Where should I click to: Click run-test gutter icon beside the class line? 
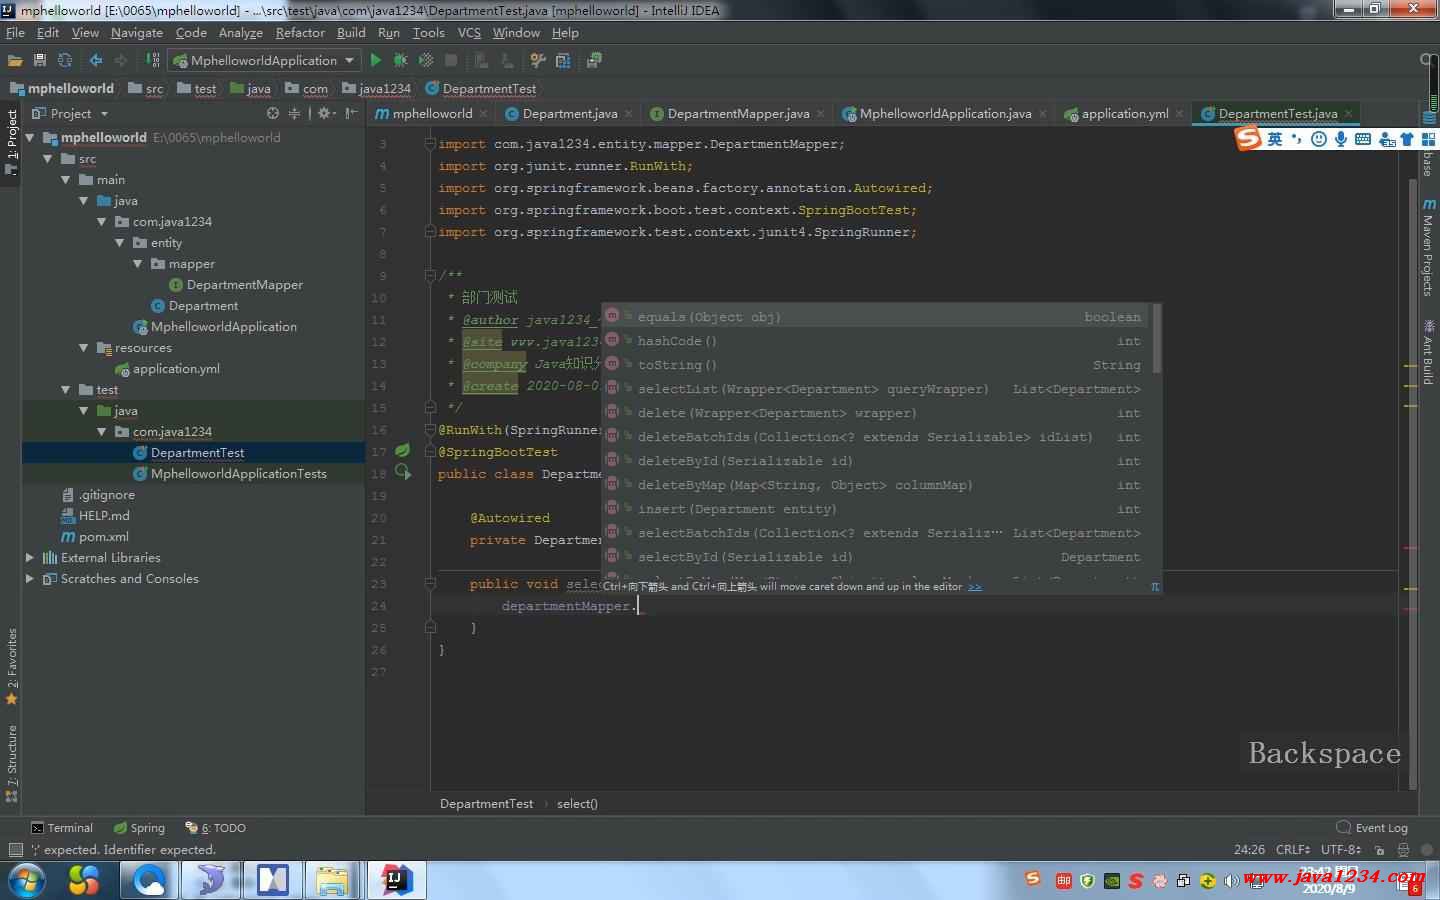[403, 472]
